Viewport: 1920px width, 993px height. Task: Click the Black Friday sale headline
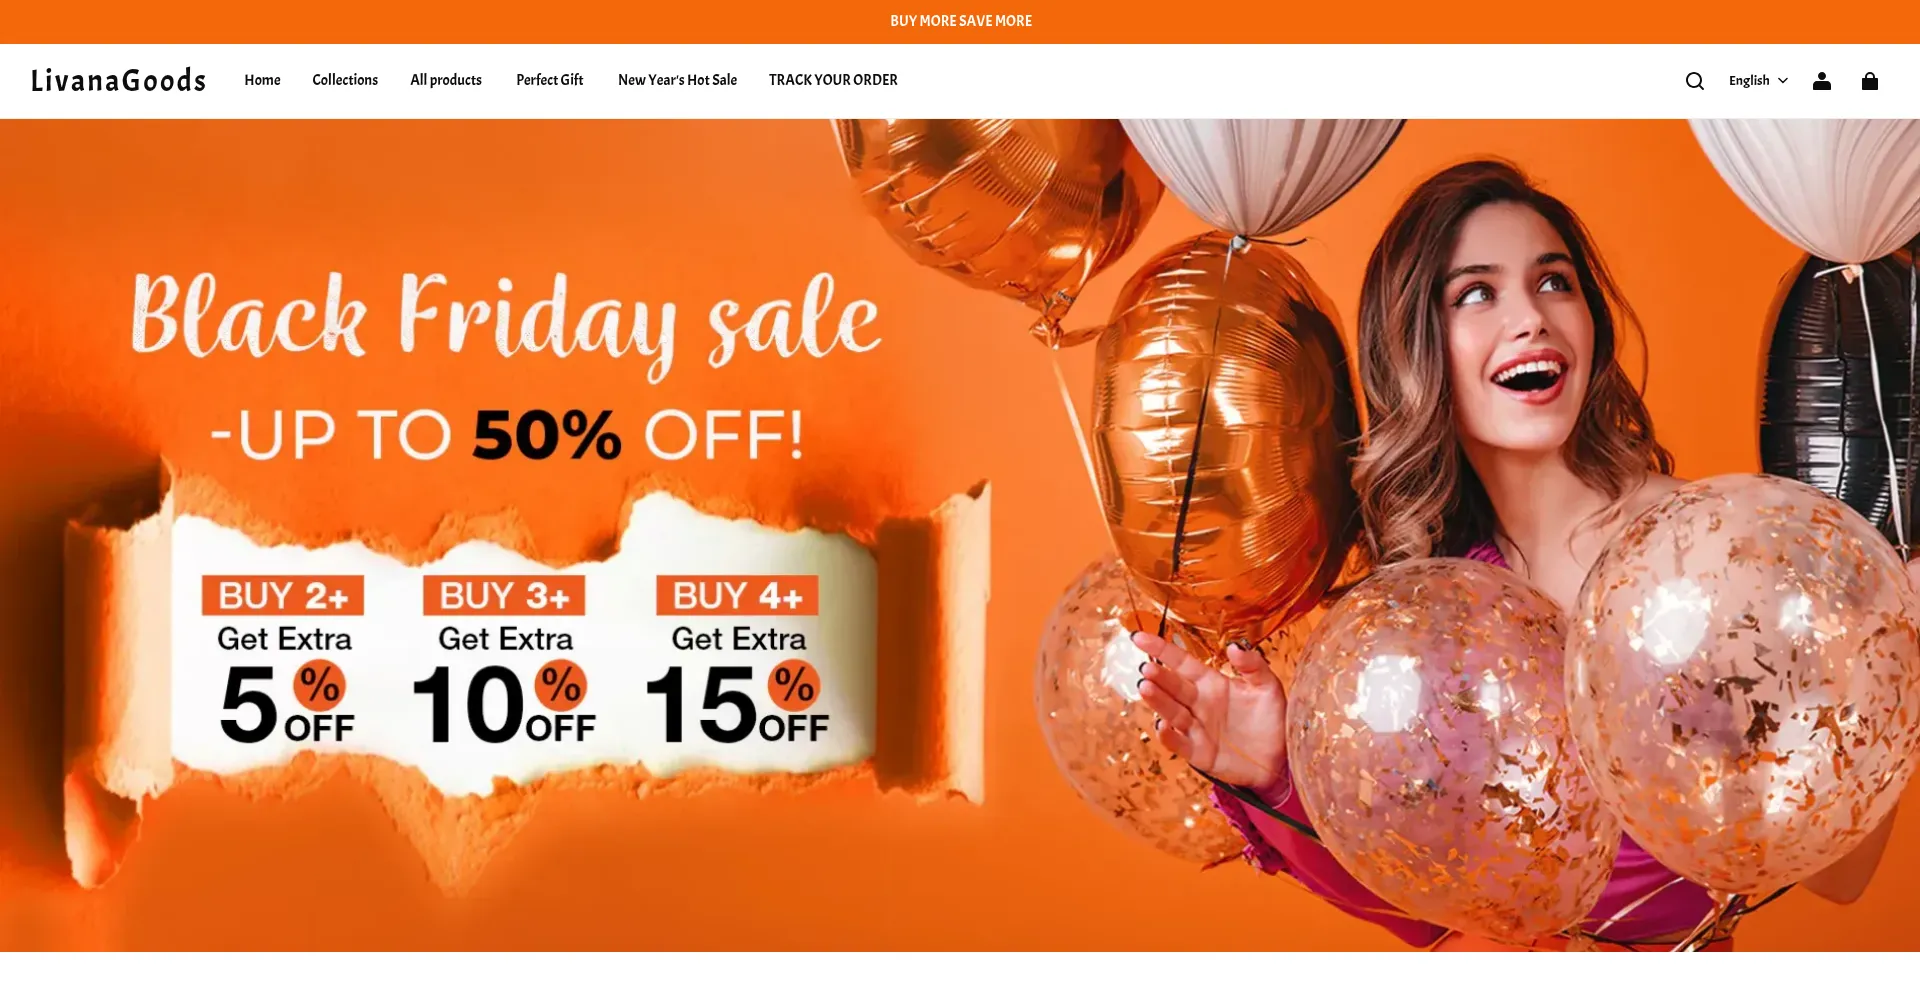coord(506,320)
